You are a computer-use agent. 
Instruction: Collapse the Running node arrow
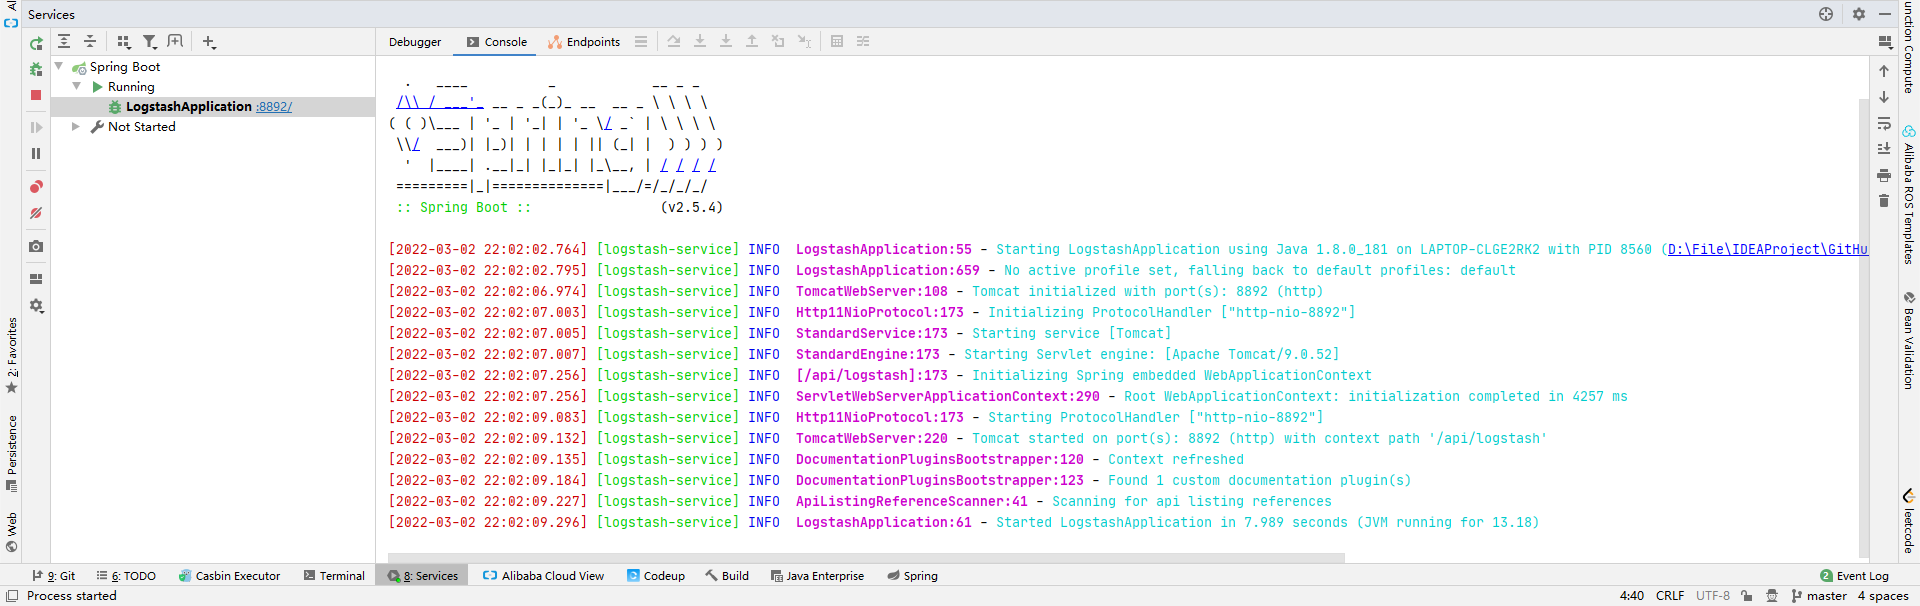point(77,86)
